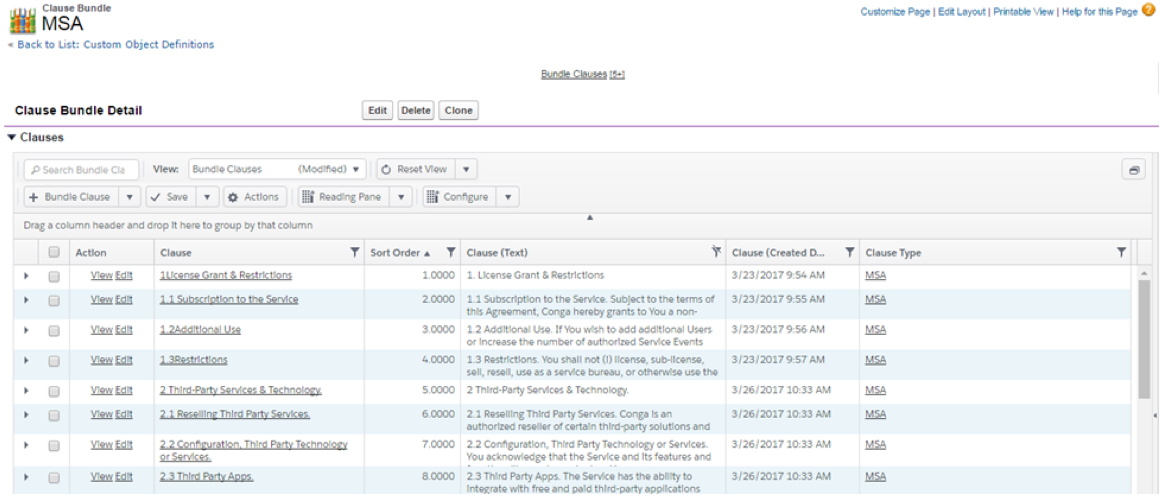This screenshot has height=501, width=1170.
Task: Click the Edit button
Action: tap(378, 111)
